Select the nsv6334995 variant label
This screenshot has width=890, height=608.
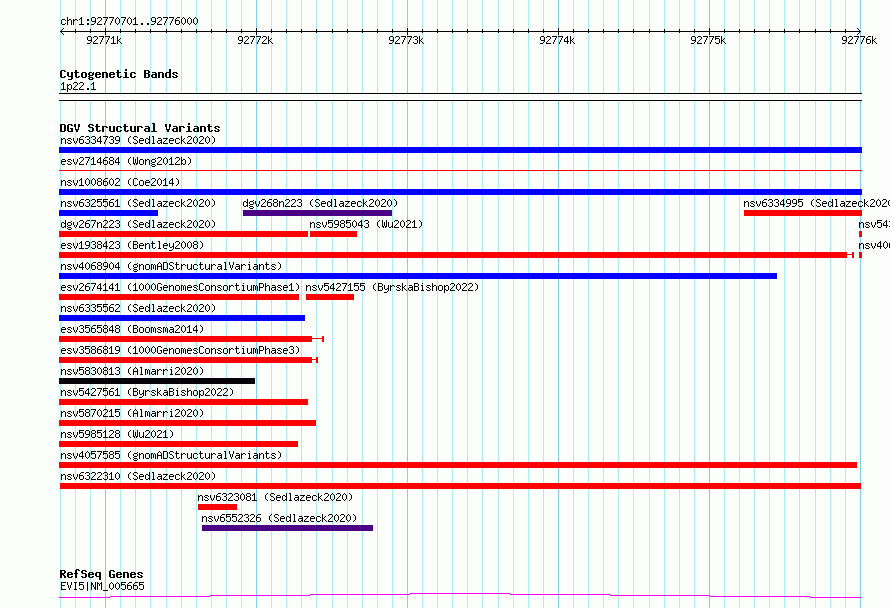tap(816, 203)
